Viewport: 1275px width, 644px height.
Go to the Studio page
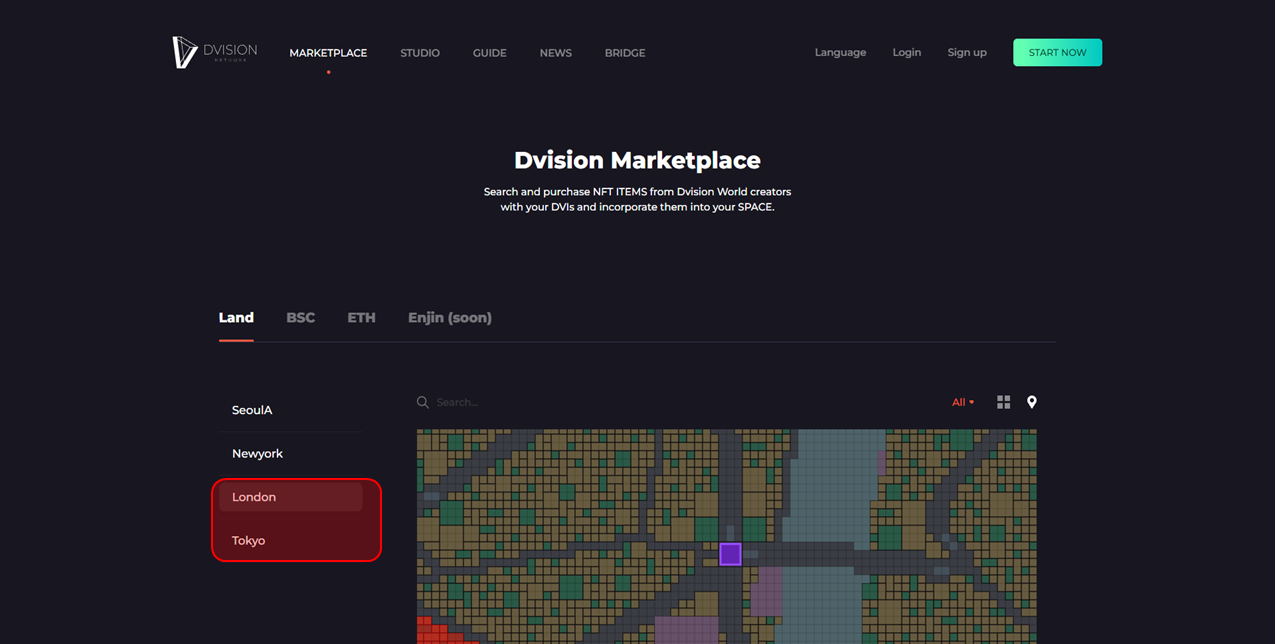tap(420, 53)
